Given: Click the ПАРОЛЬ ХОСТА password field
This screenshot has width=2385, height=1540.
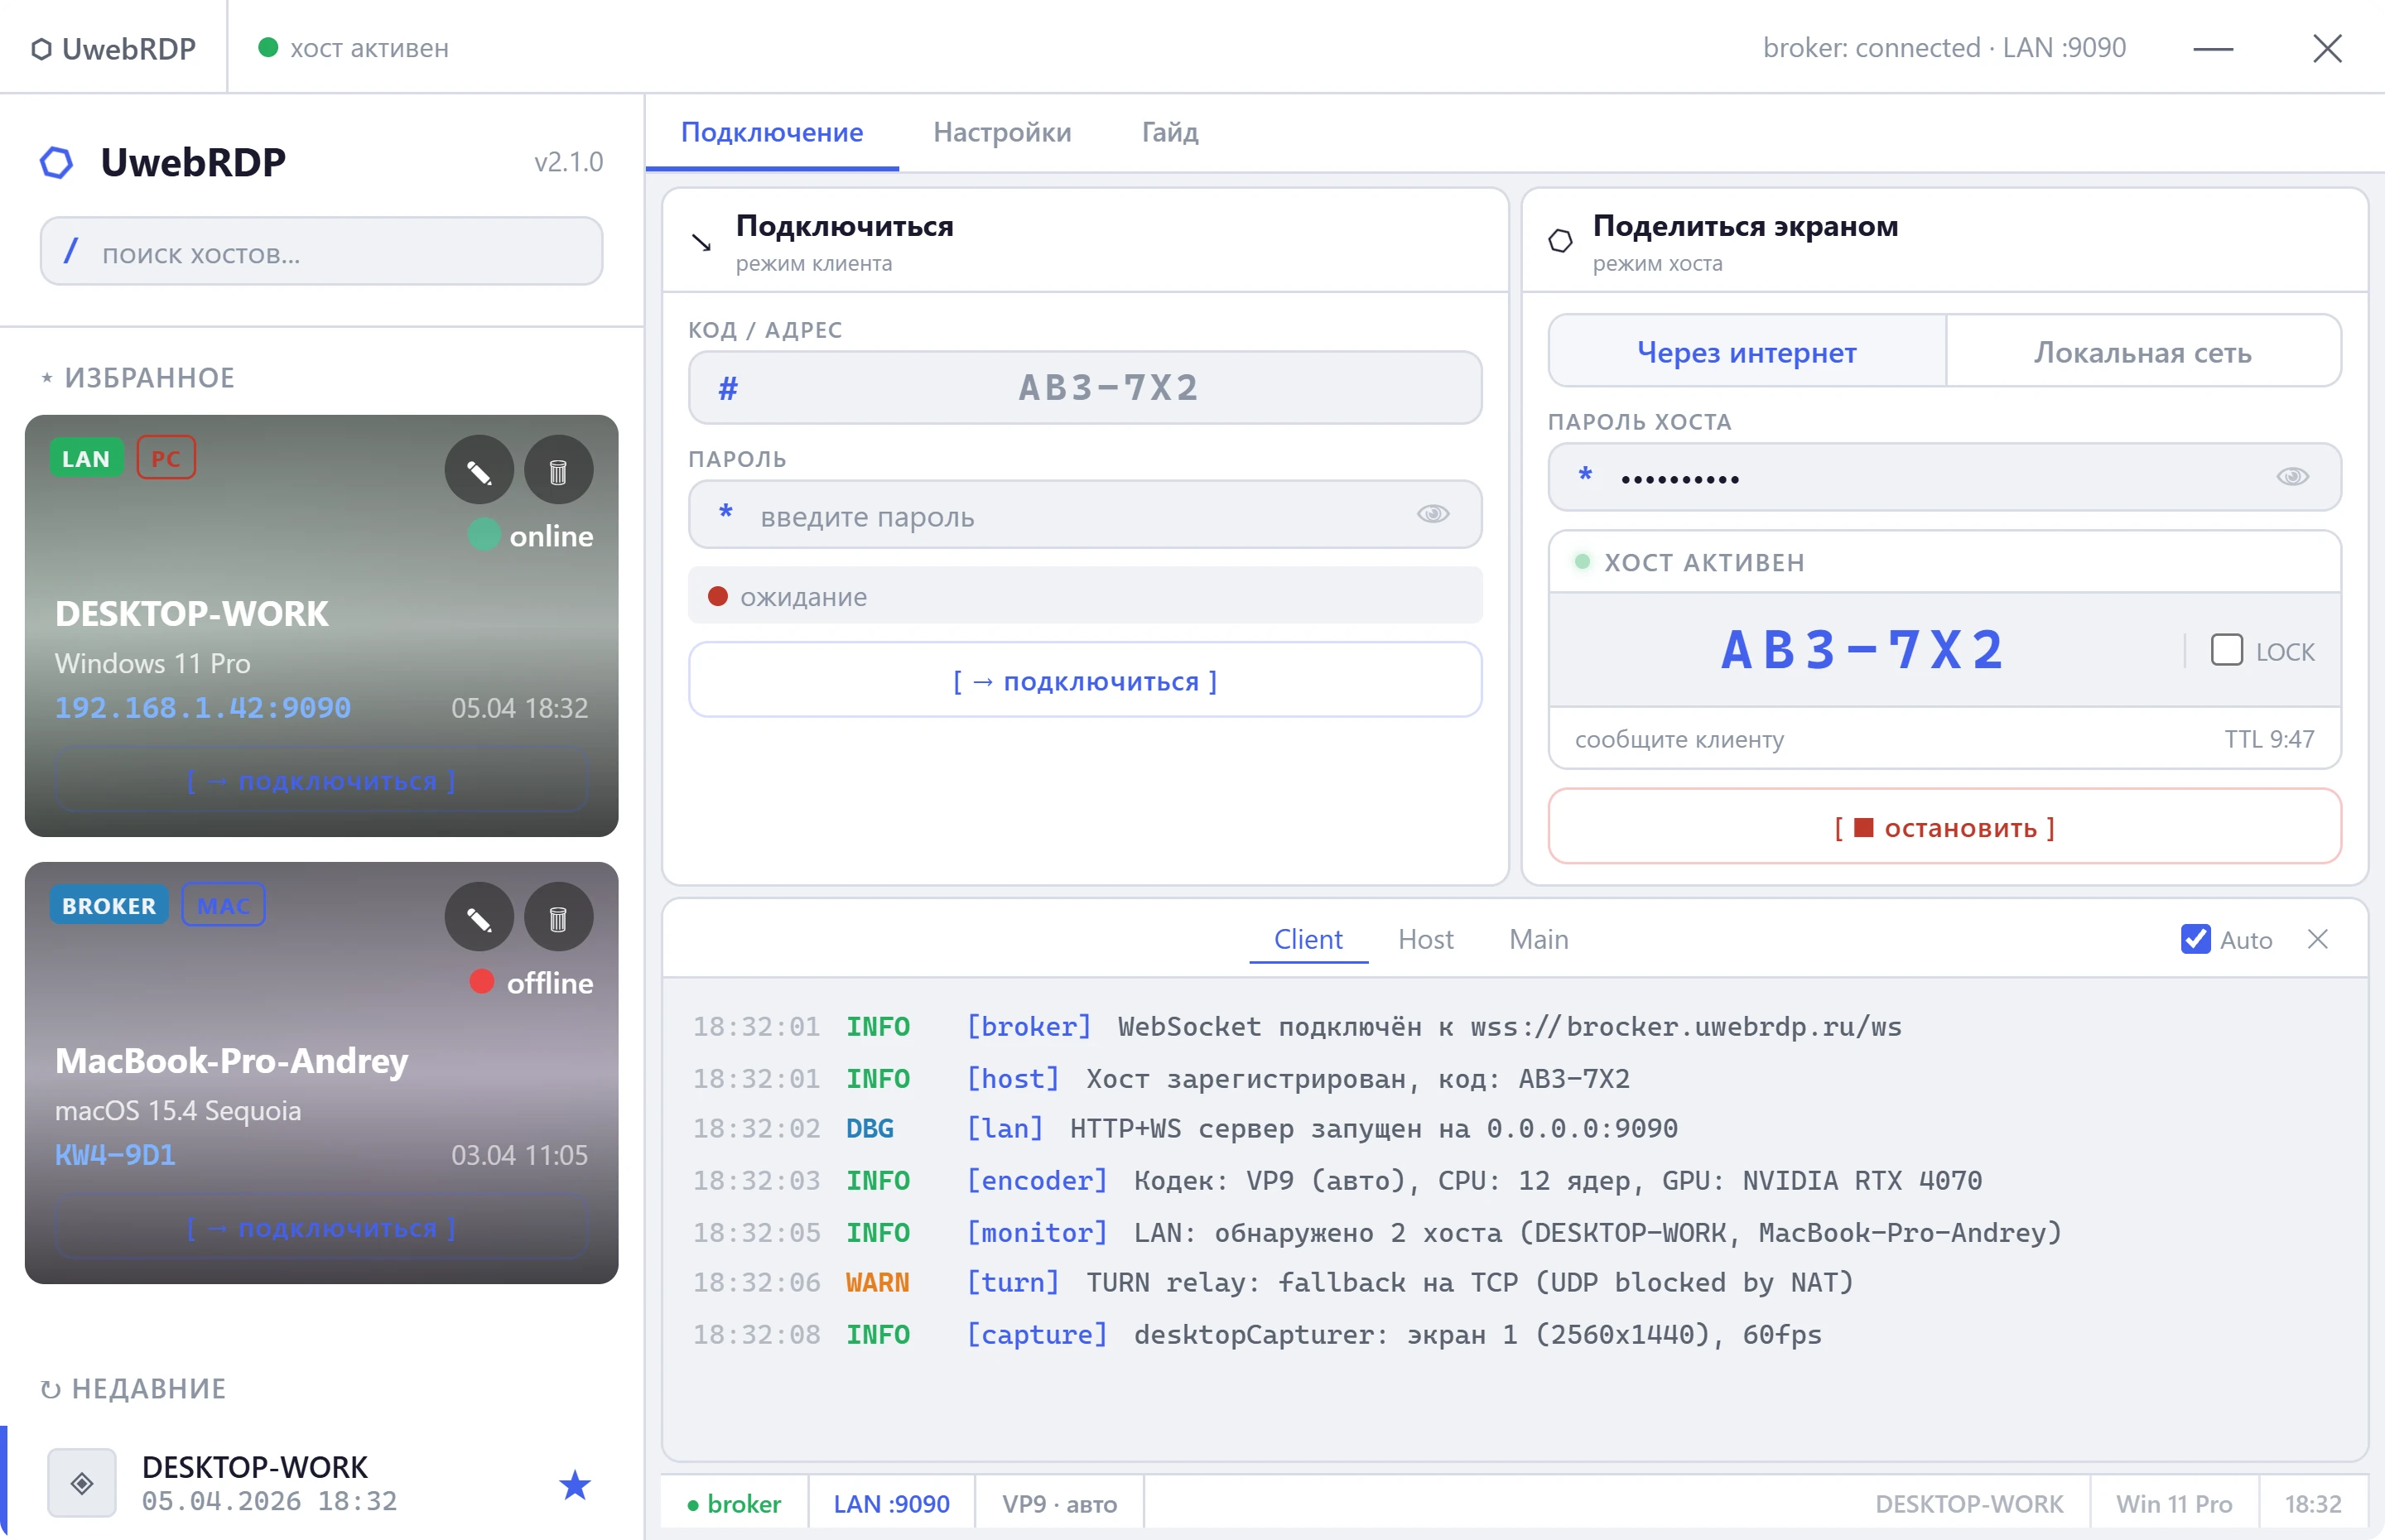Looking at the screenshot, I should (1945, 477).
